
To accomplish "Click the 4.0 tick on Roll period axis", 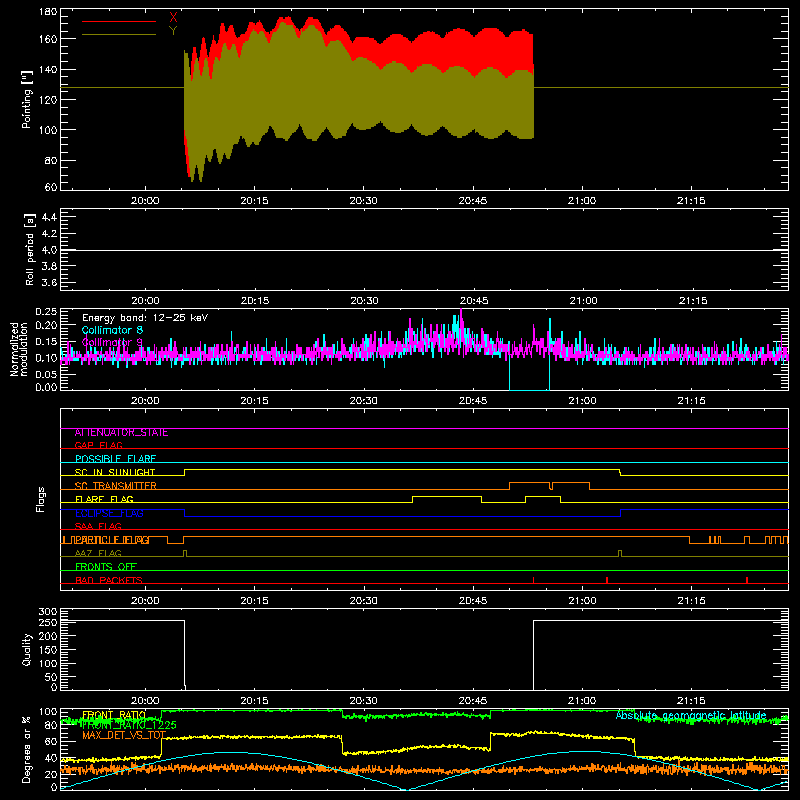I will point(49,250).
